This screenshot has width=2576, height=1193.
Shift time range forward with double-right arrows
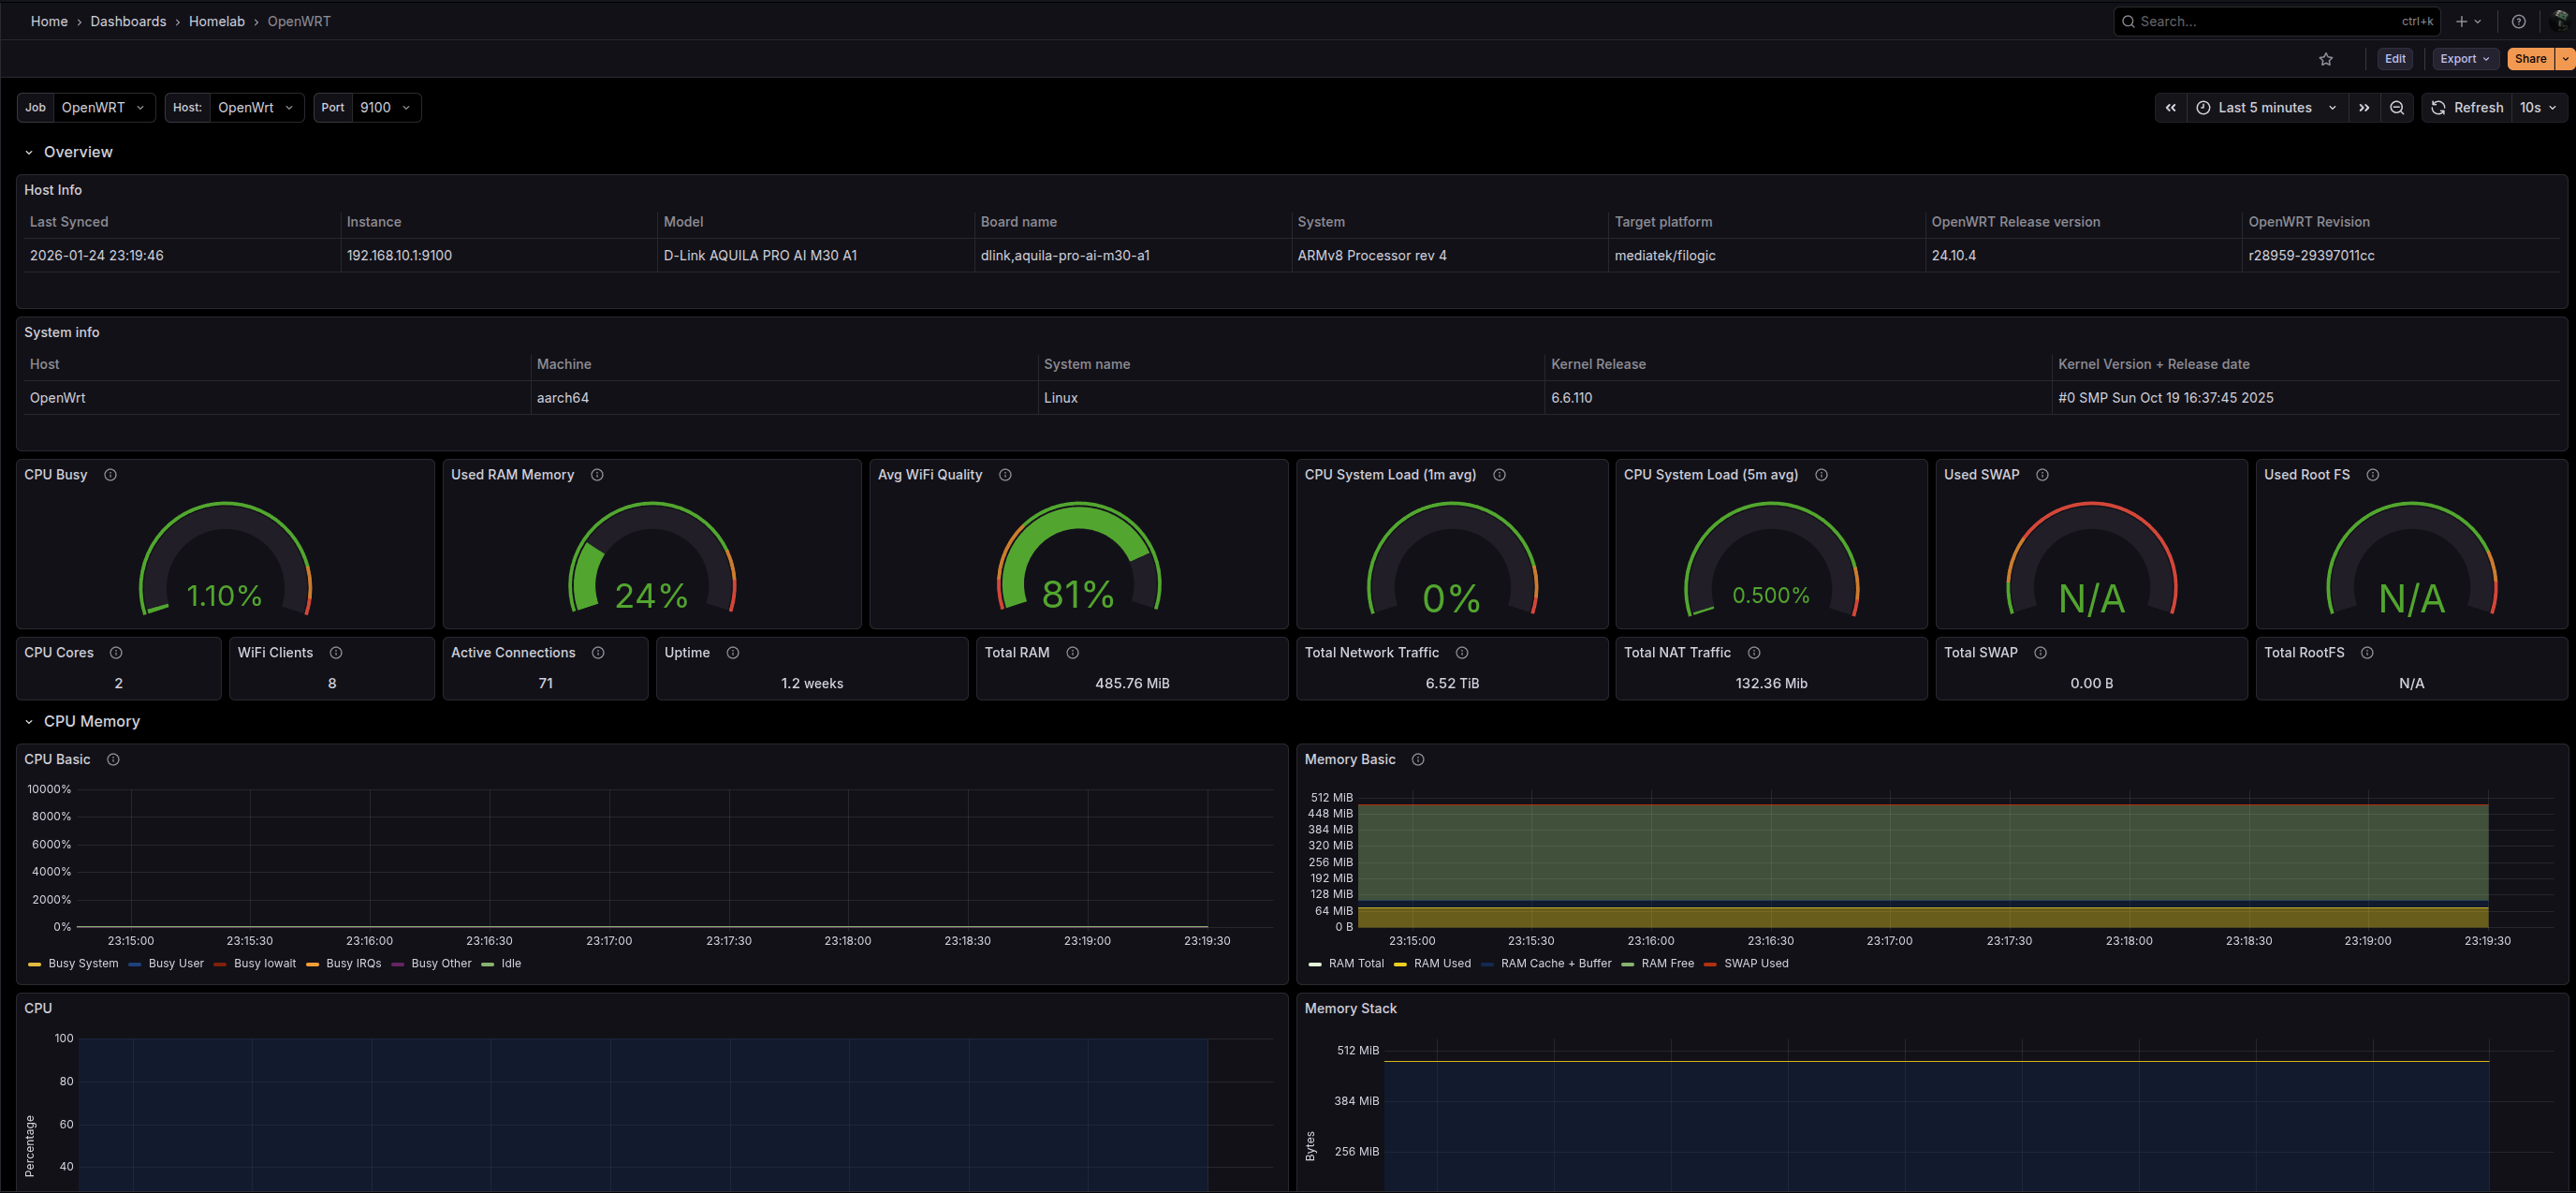click(x=2364, y=108)
